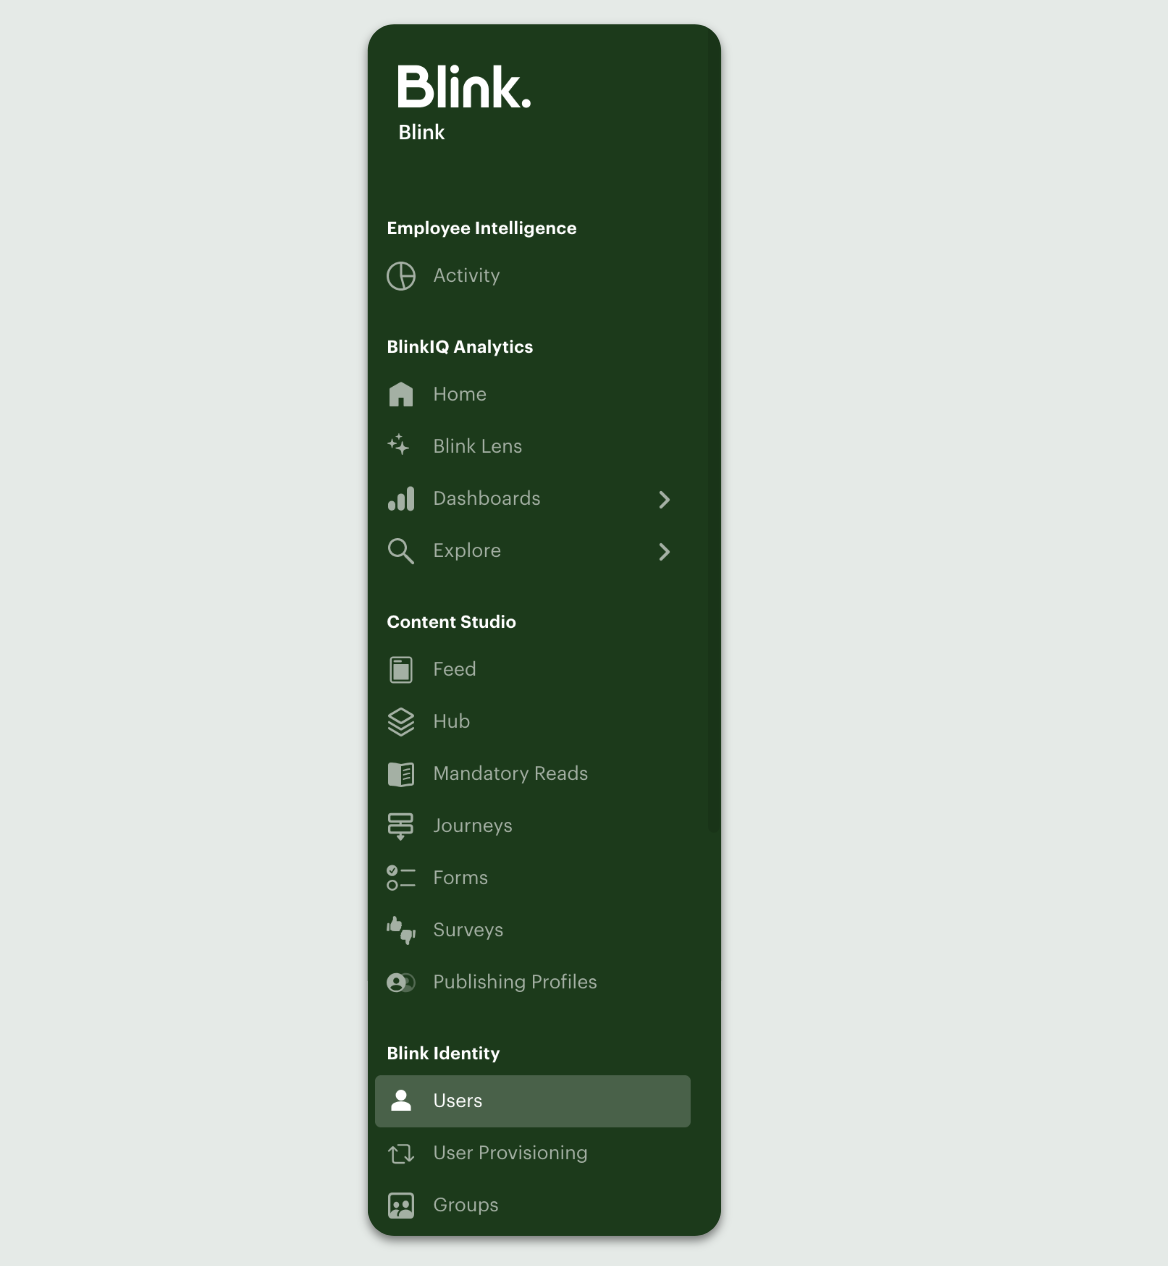Navigate to Mandatory Reads
Image resolution: width=1168 pixels, height=1266 pixels.
point(532,773)
